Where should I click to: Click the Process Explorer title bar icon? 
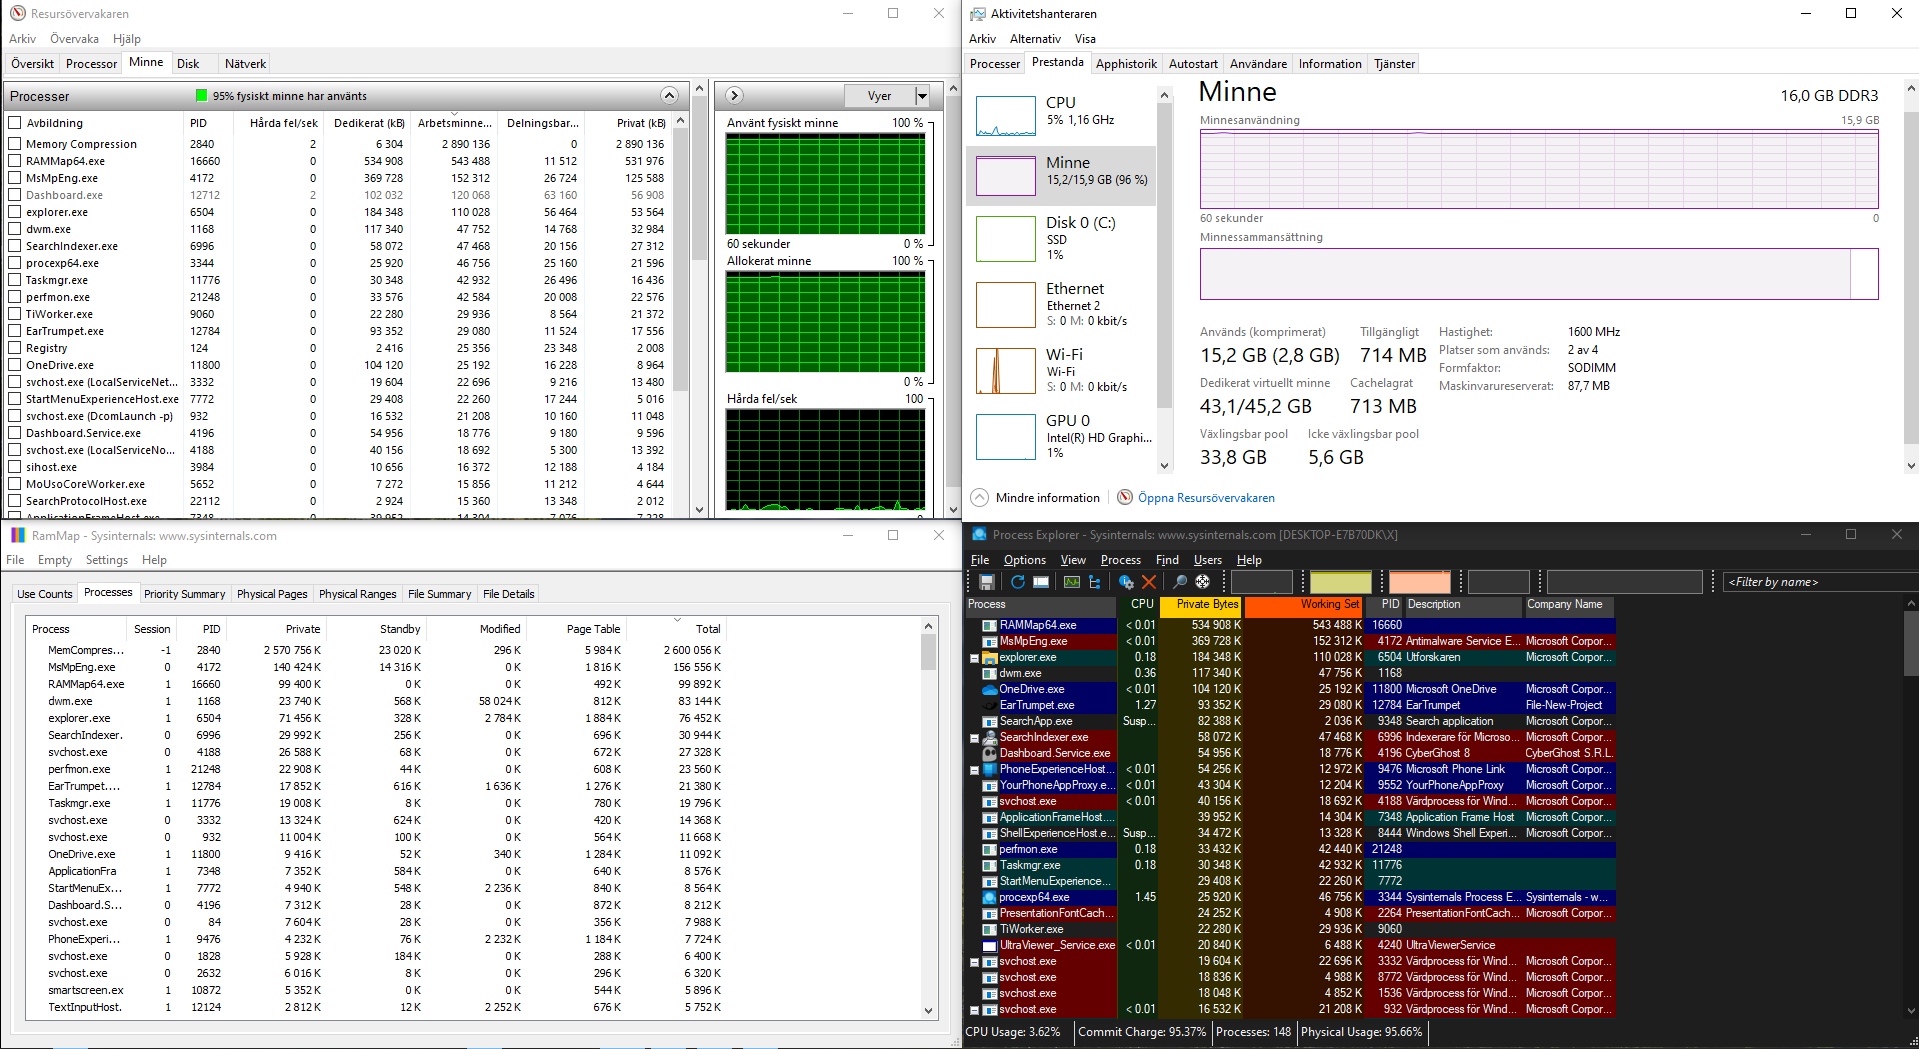[x=979, y=535]
